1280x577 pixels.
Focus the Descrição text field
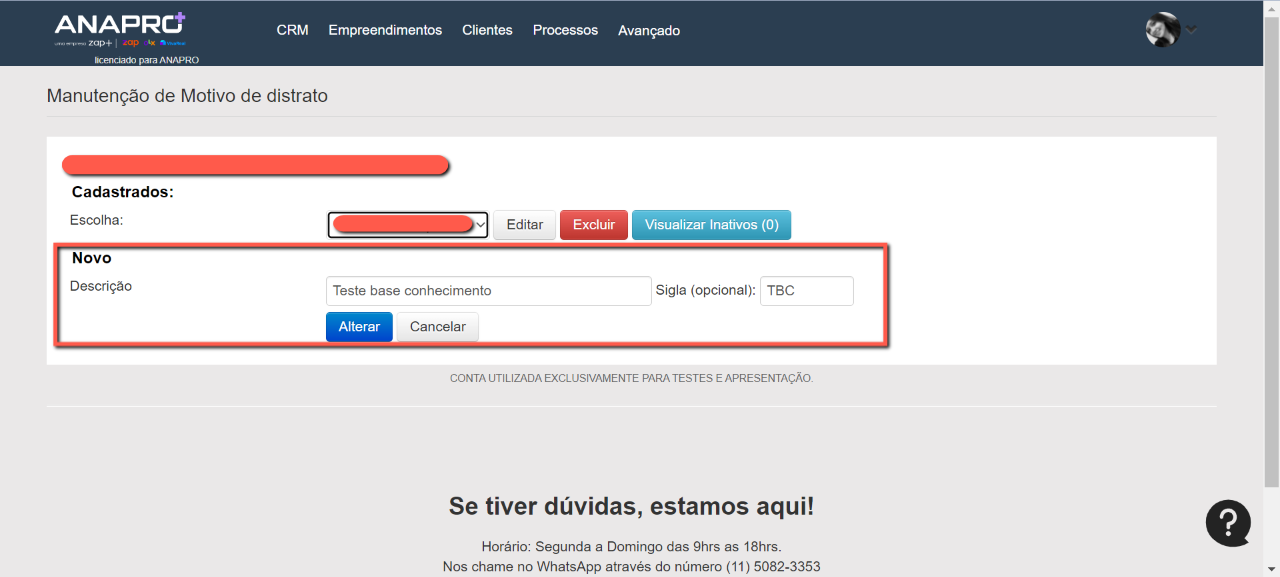(x=488, y=291)
